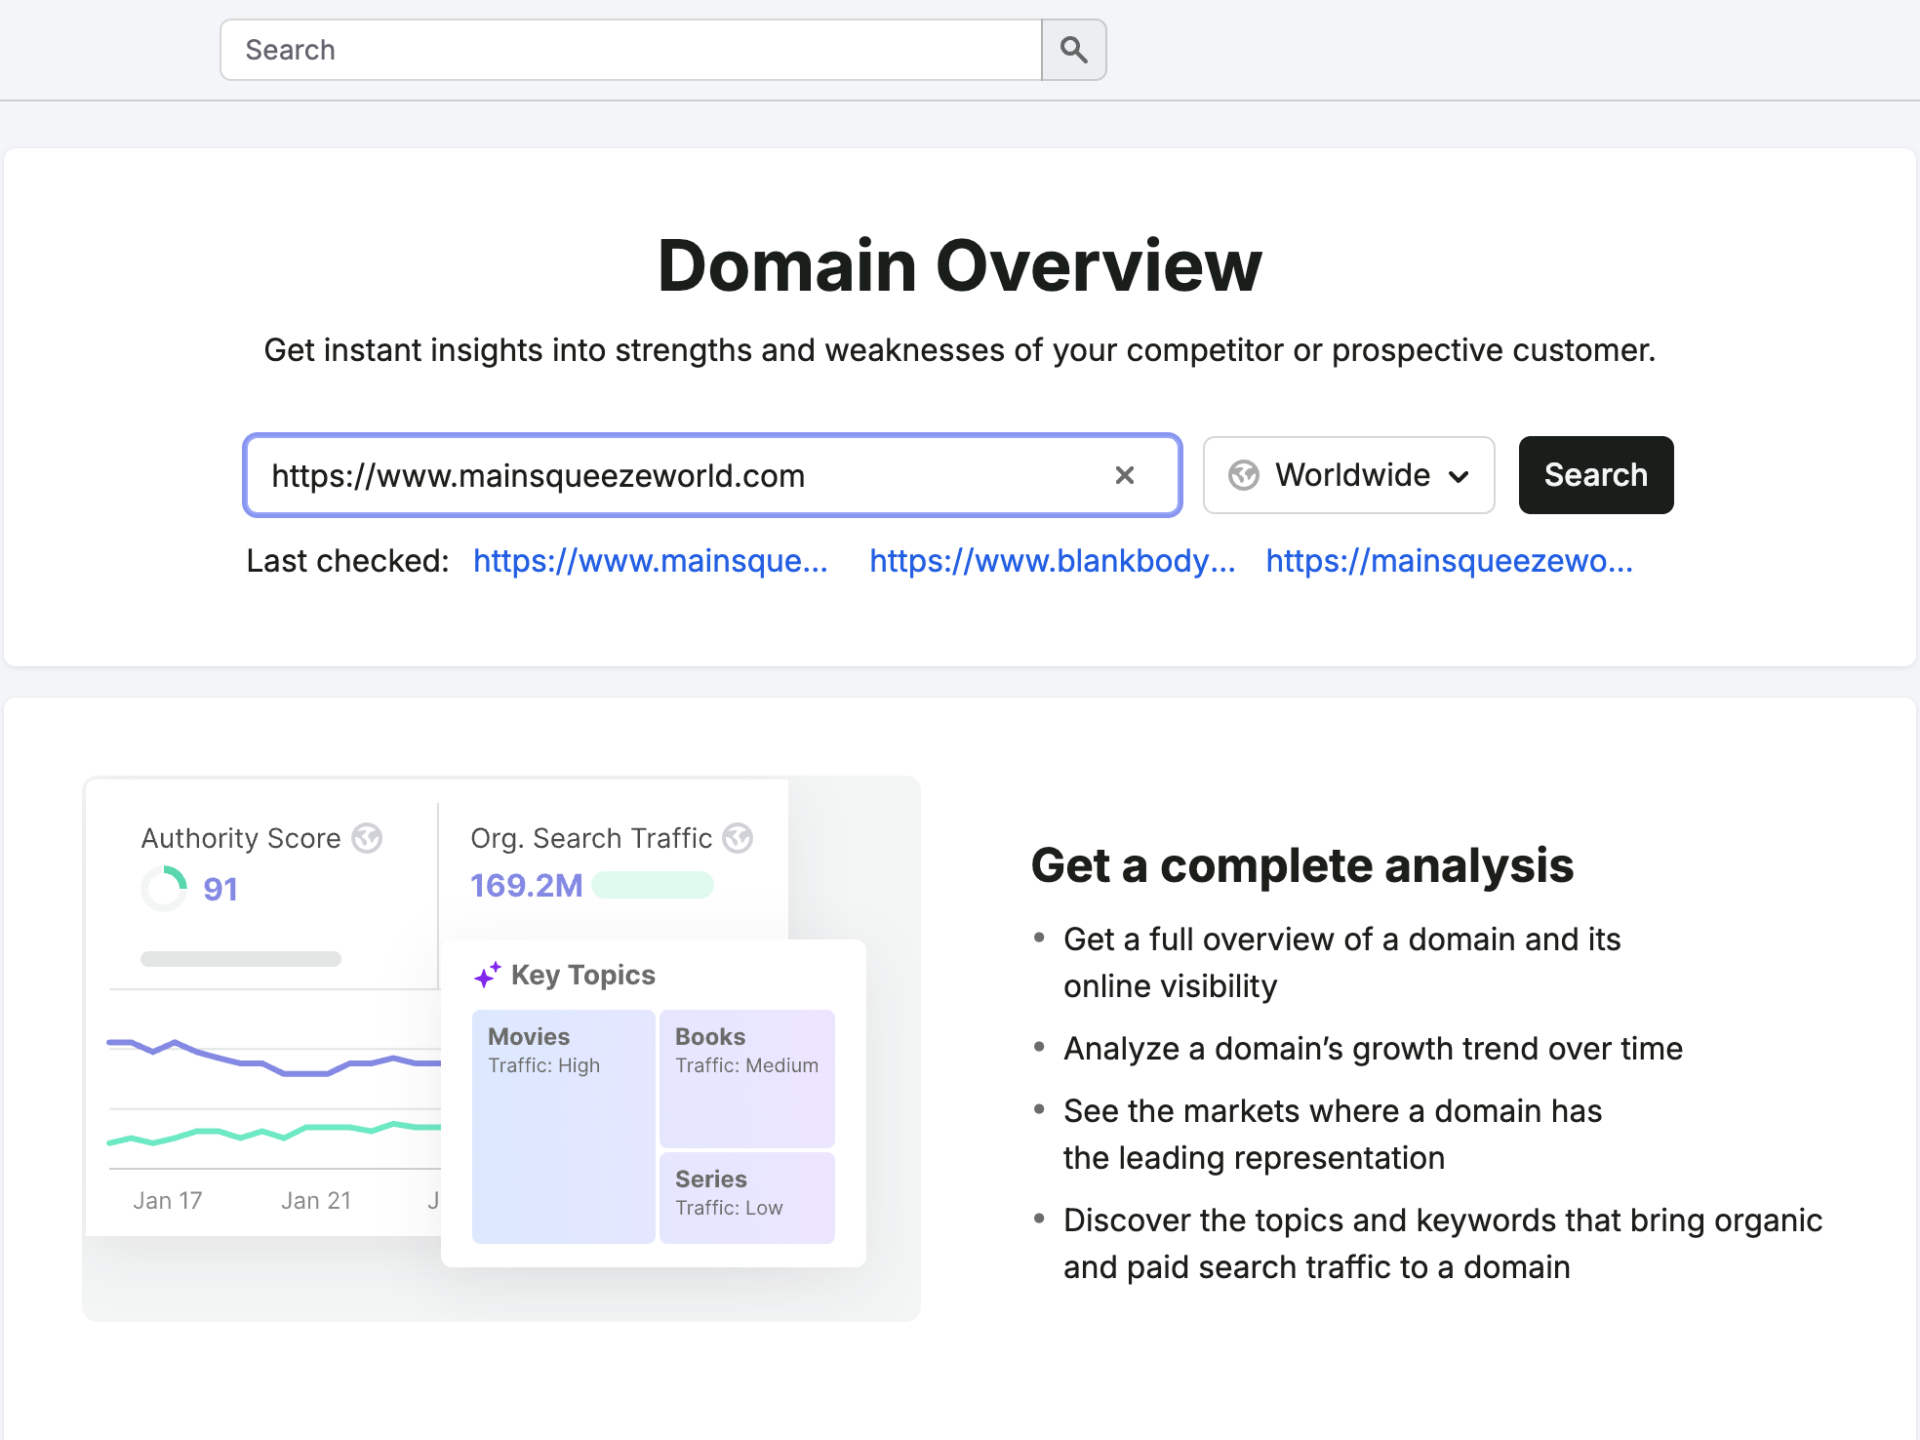Click the Get a complete analysis heading
1920x1440 pixels.
click(x=1302, y=865)
